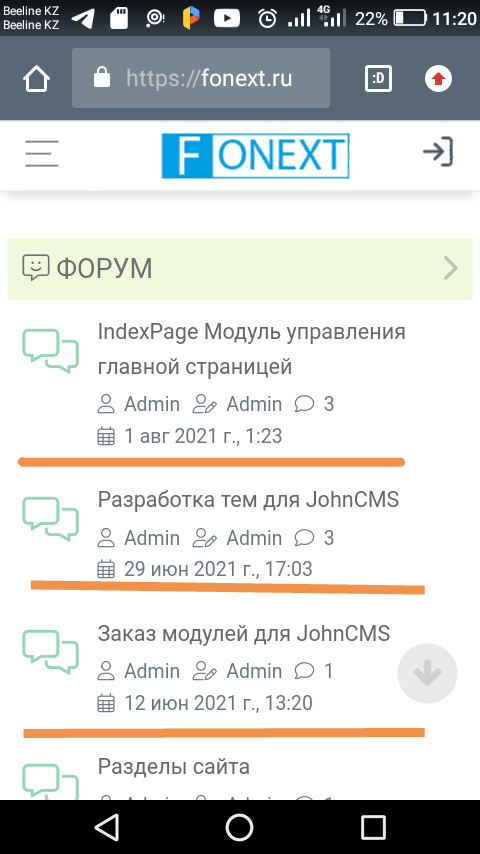
Task: Open topic Разработка тем для JohnCMS
Action: coord(248,499)
